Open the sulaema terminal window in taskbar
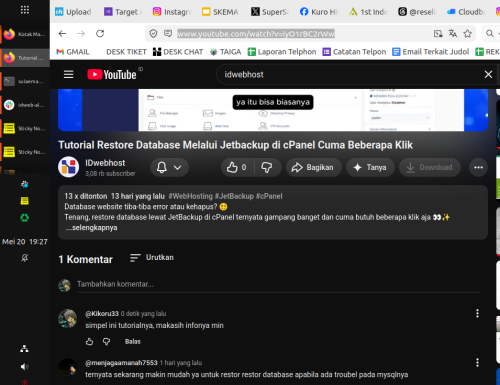This screenshot has height=385, width=500. pos(25,81)
